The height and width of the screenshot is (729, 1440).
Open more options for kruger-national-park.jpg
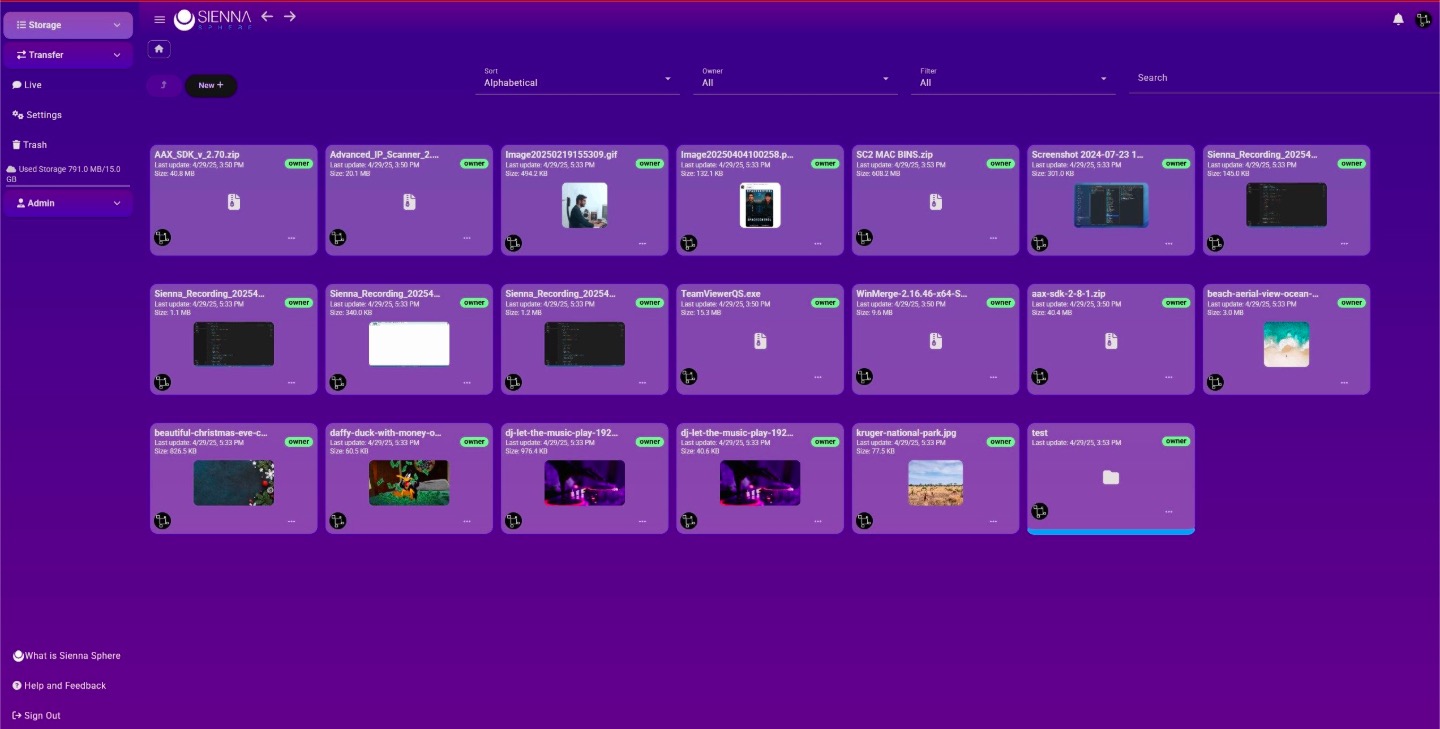pos(993,521)
